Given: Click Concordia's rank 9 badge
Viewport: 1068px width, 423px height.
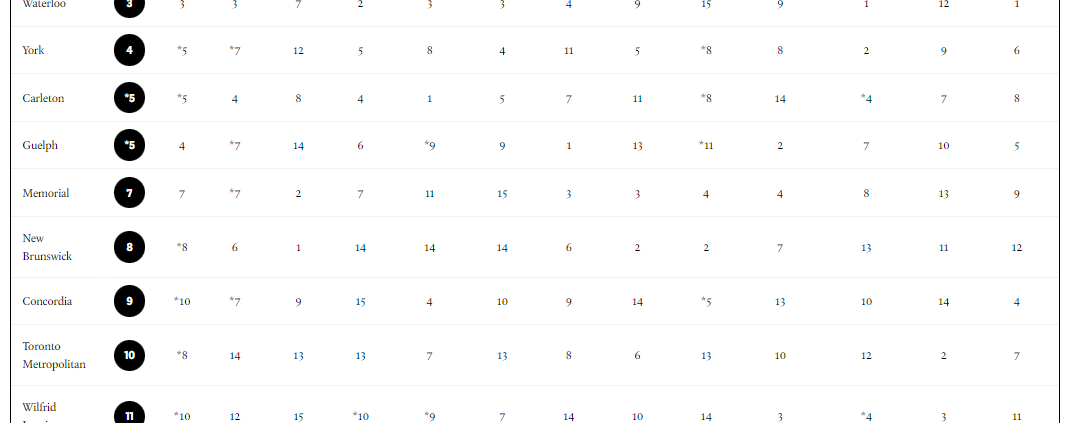Looking at the screenshot, I should pyautogui.click(x=129, y=301).
